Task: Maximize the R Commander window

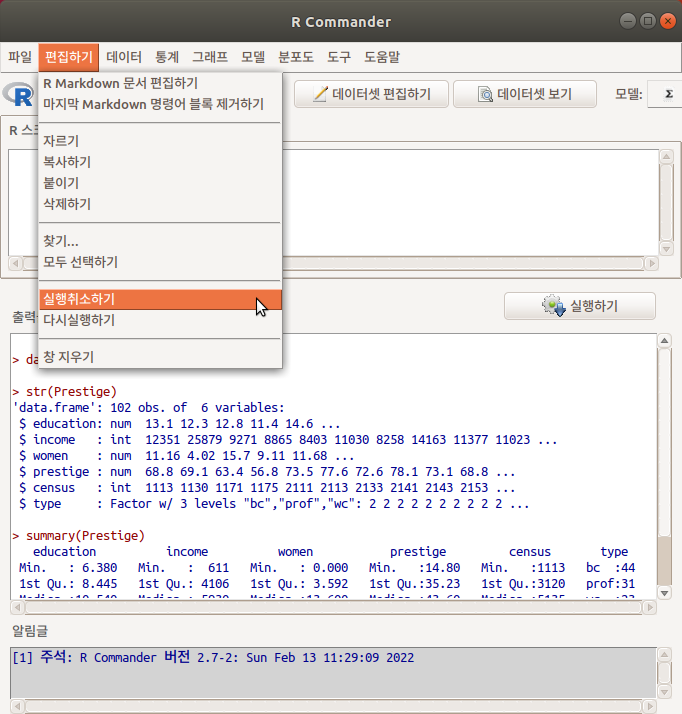Action: click(647, 21)
